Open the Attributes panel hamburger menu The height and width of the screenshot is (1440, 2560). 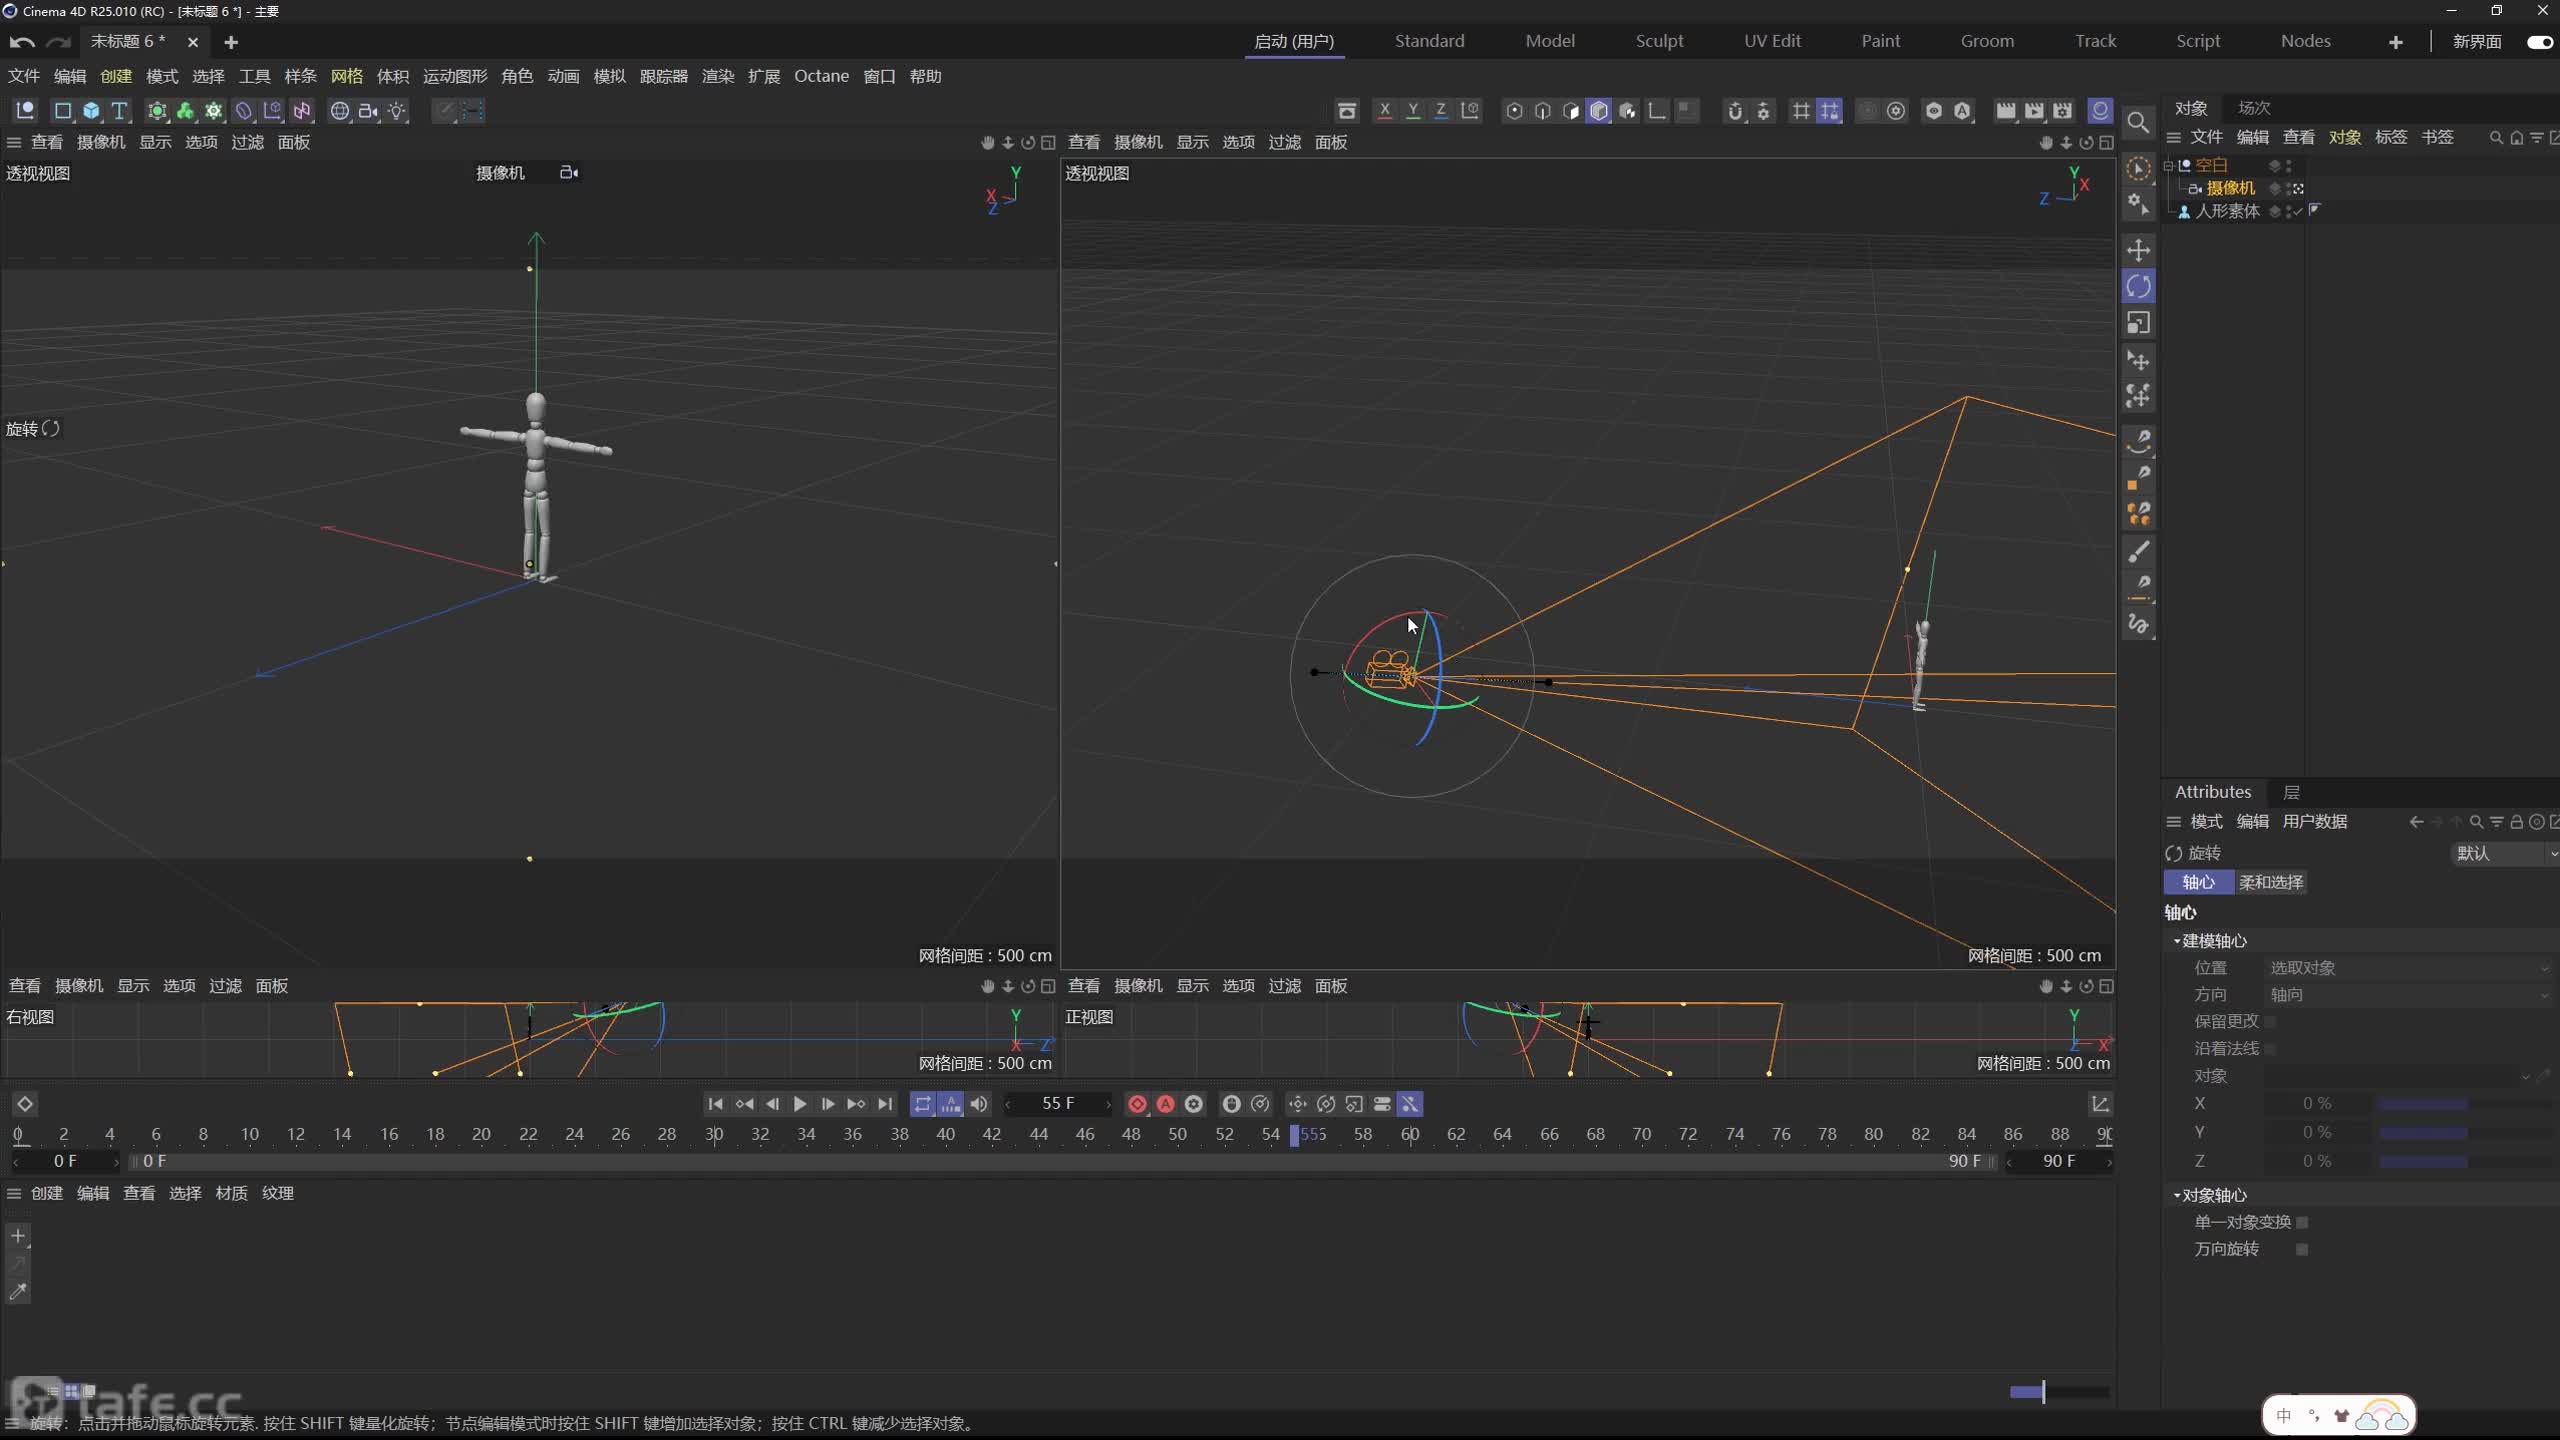coord(2174,822)
